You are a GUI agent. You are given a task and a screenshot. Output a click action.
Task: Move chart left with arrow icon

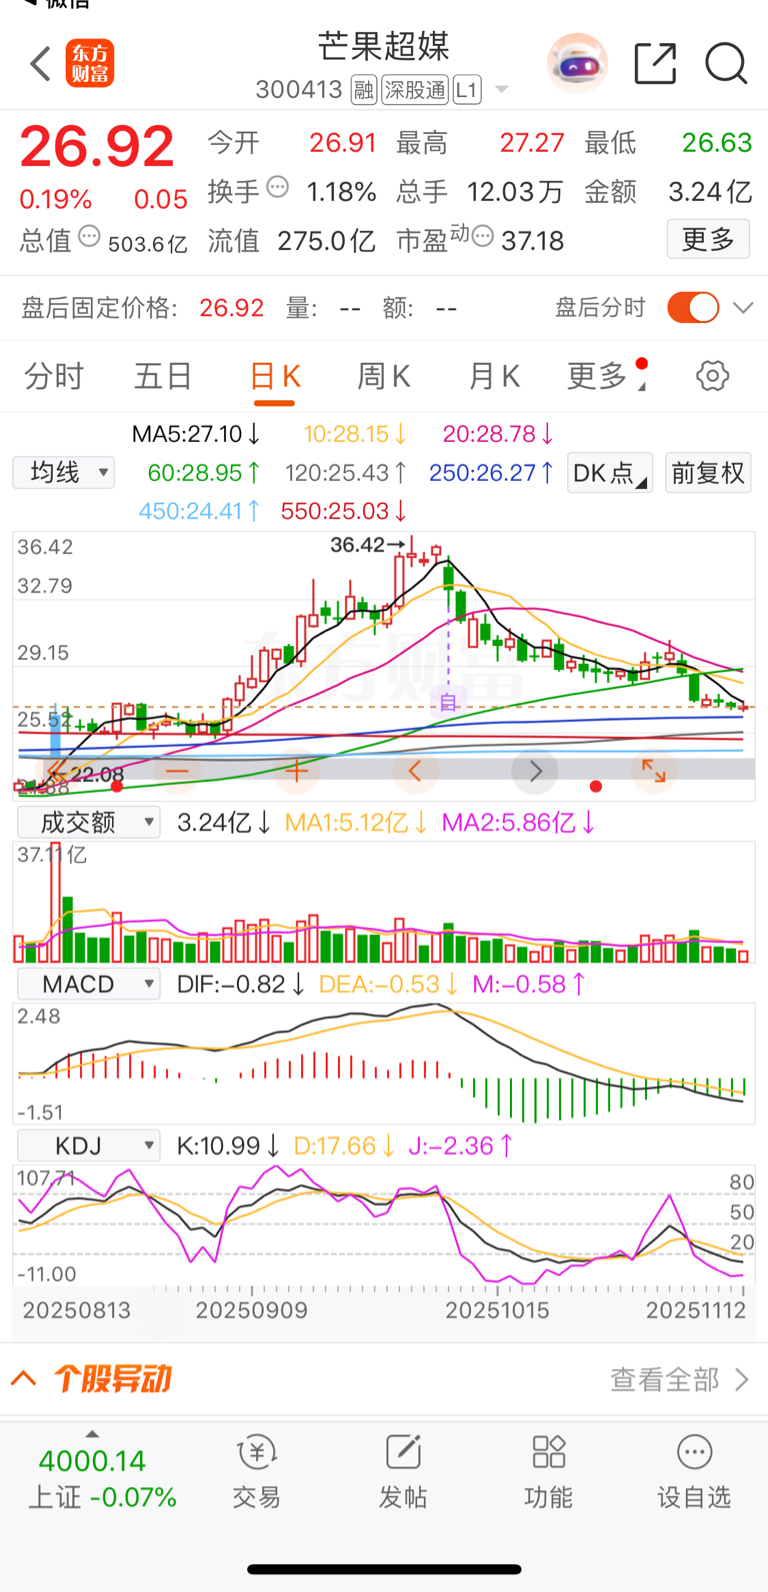tap(415, 771)
